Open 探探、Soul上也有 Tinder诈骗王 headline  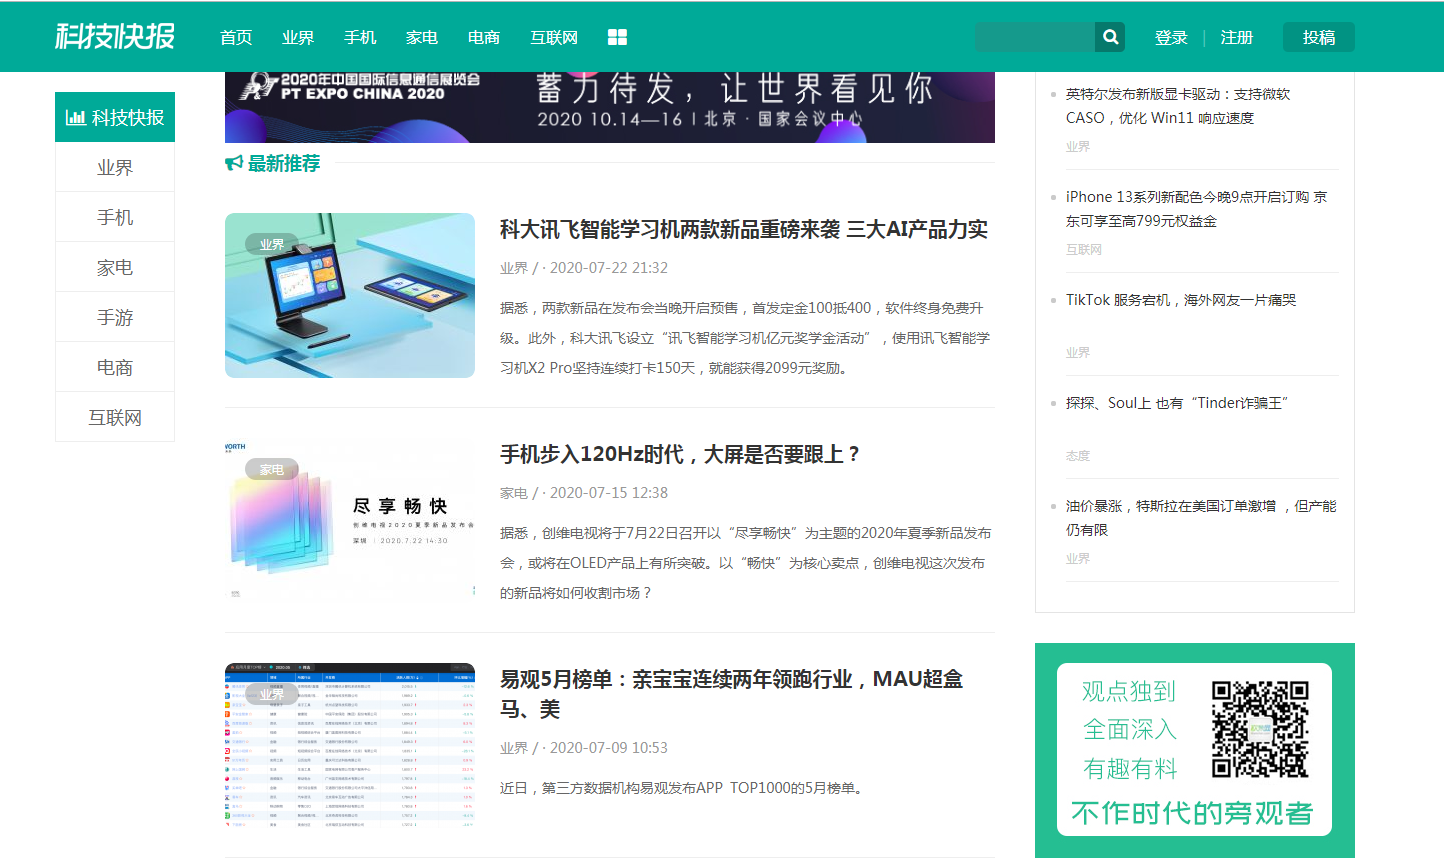[x=1177, y=403]
